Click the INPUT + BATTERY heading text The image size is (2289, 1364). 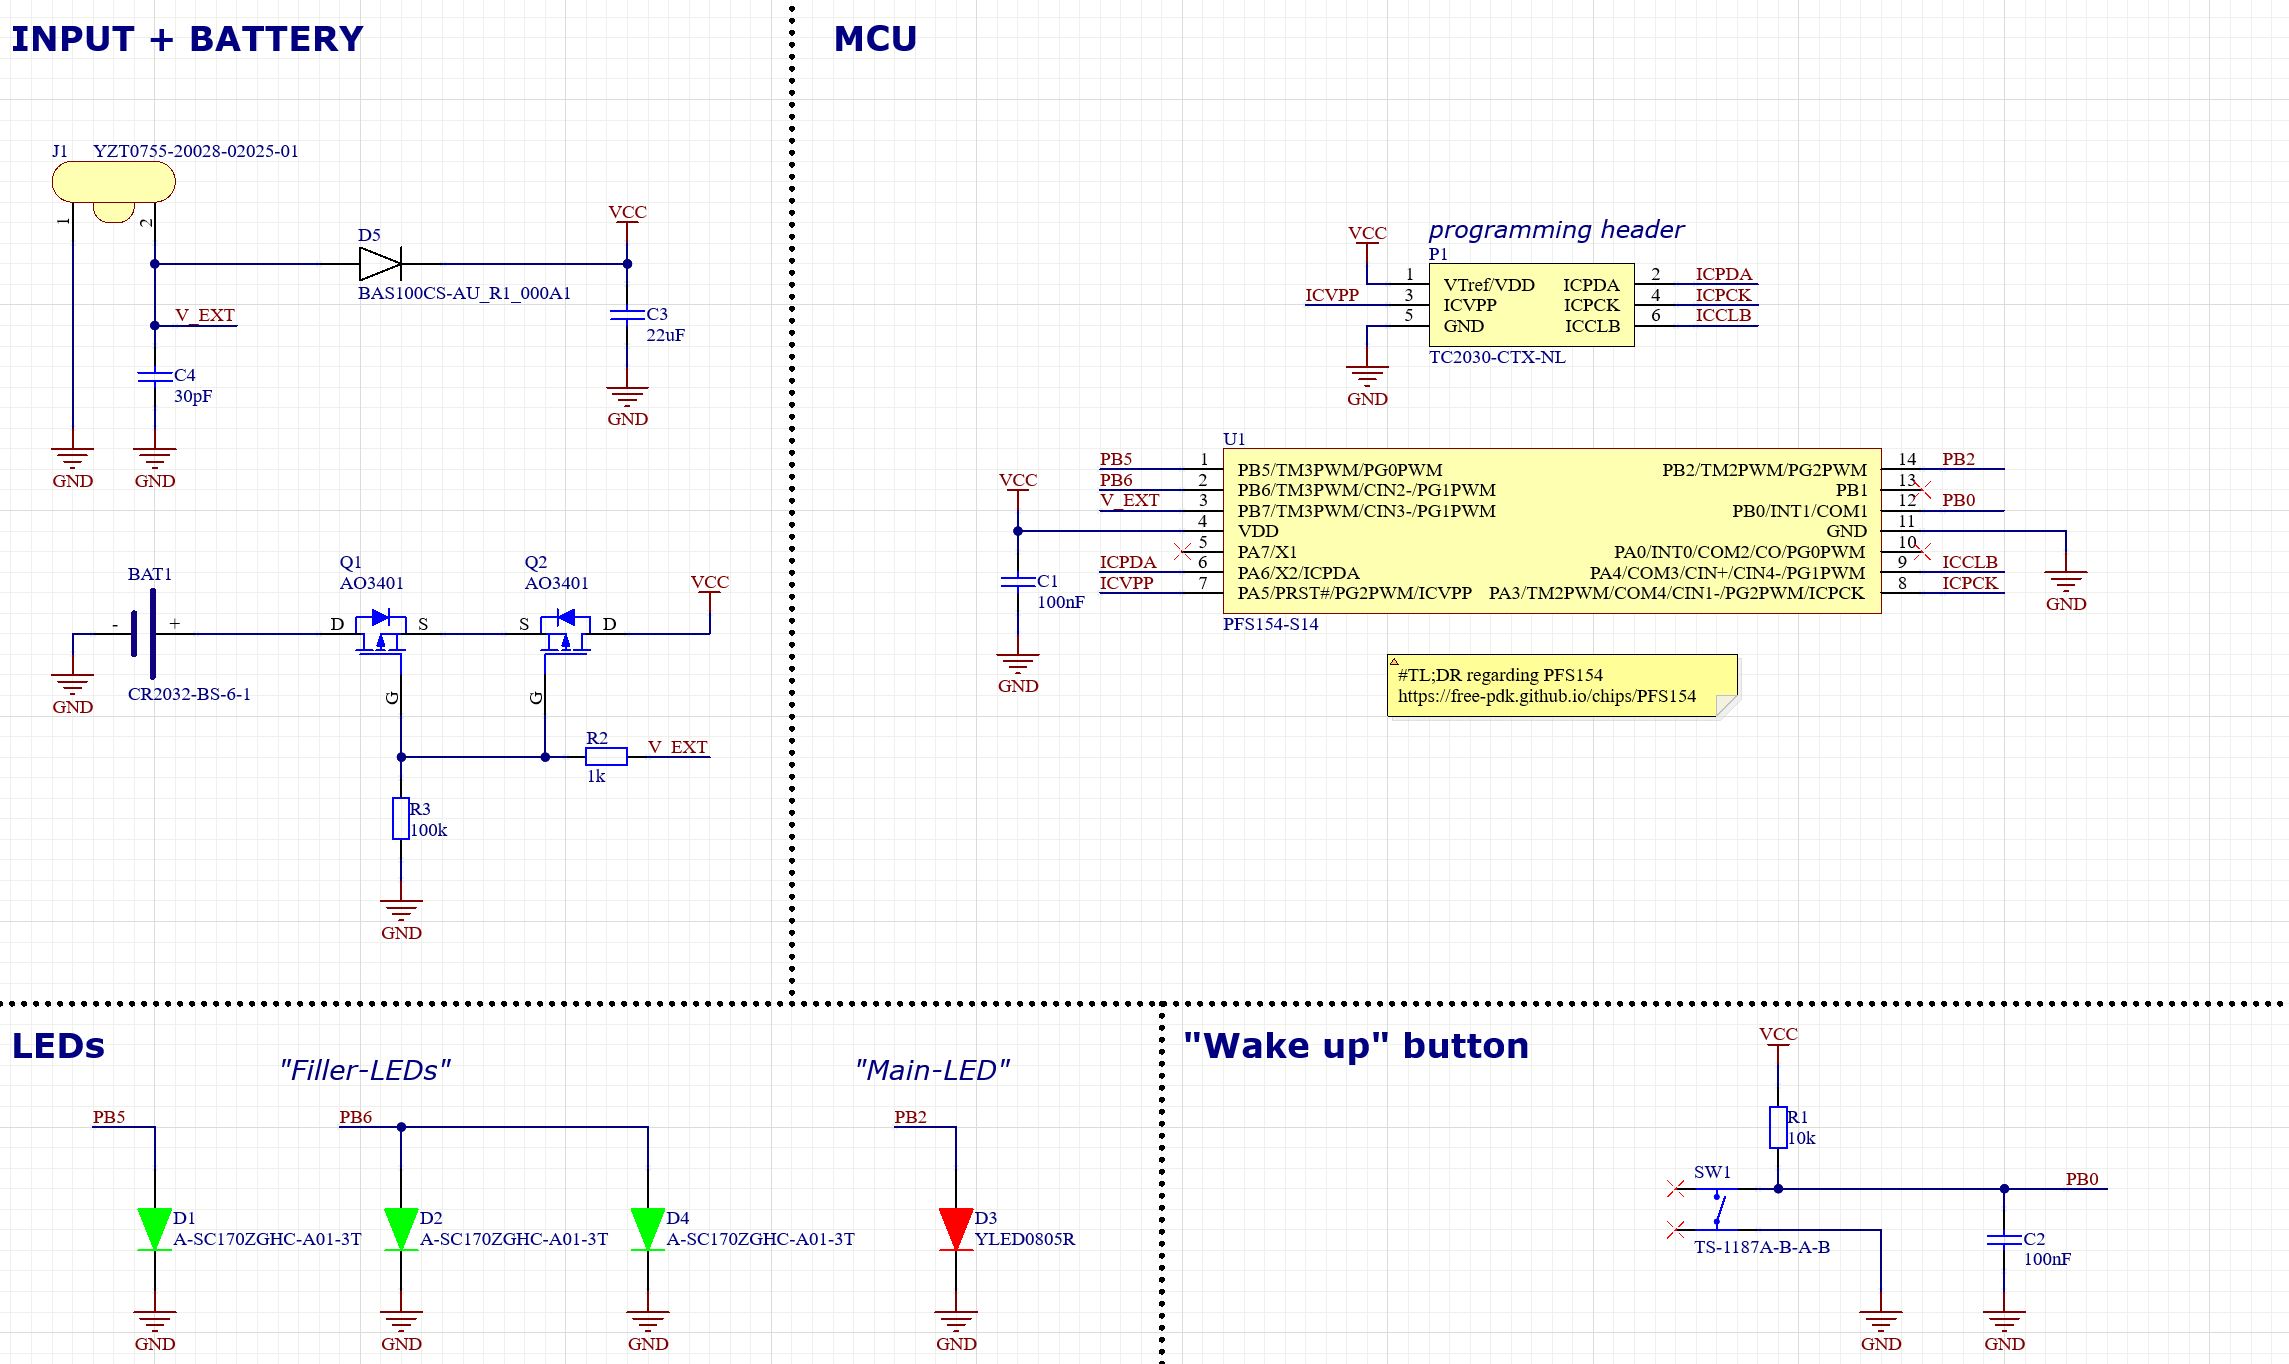pyautogui.click(x=187, y=39)
